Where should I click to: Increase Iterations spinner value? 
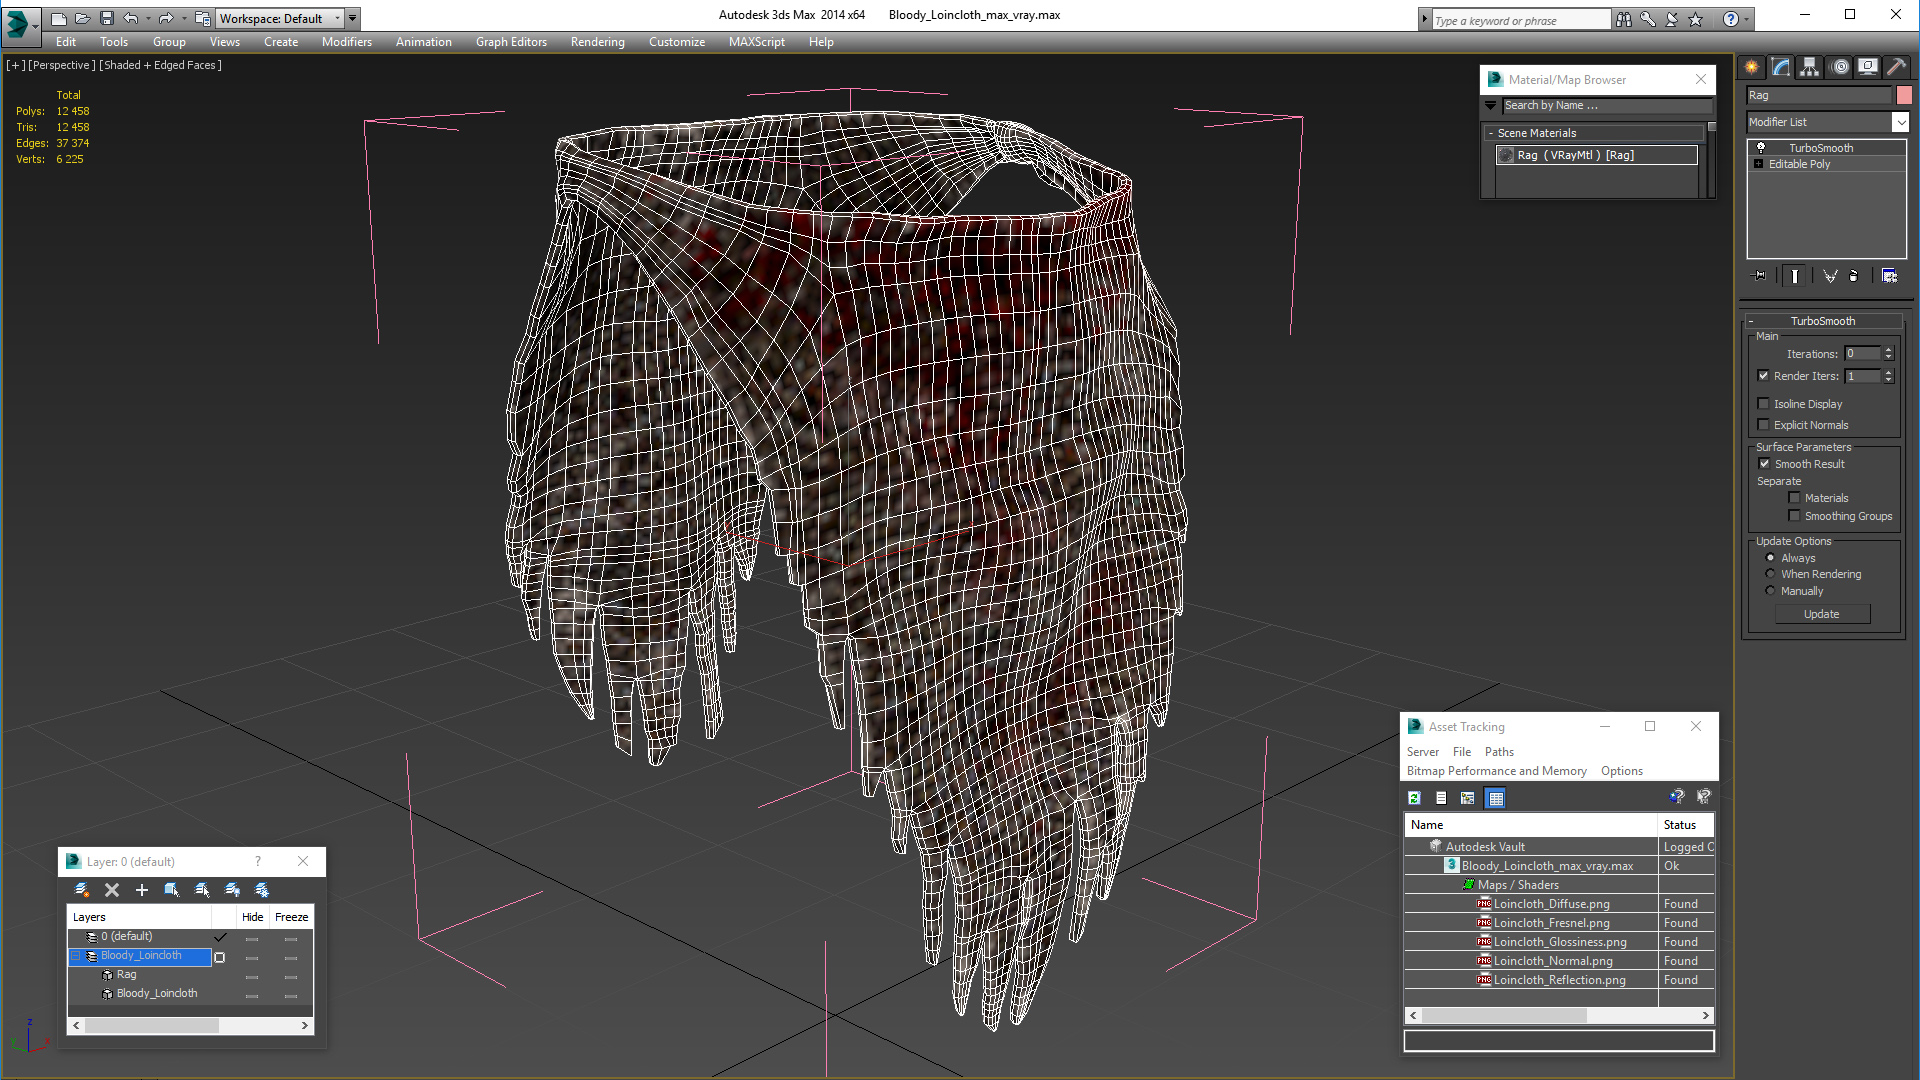click(1889, 350)
